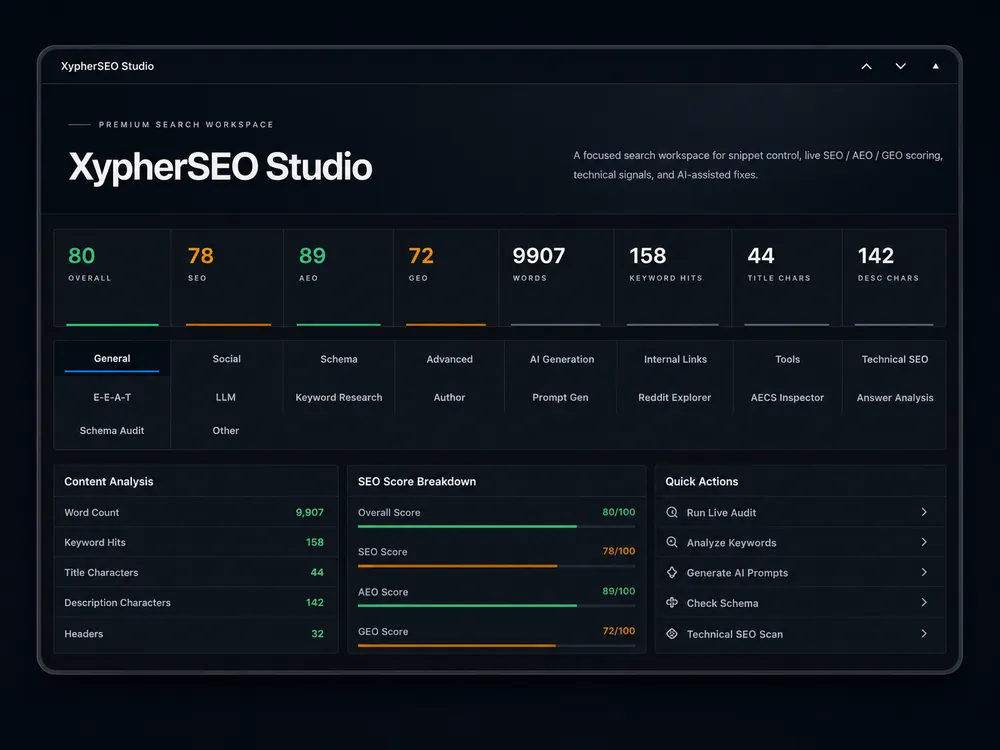Switch to the Schema tab

pos(339,359)
